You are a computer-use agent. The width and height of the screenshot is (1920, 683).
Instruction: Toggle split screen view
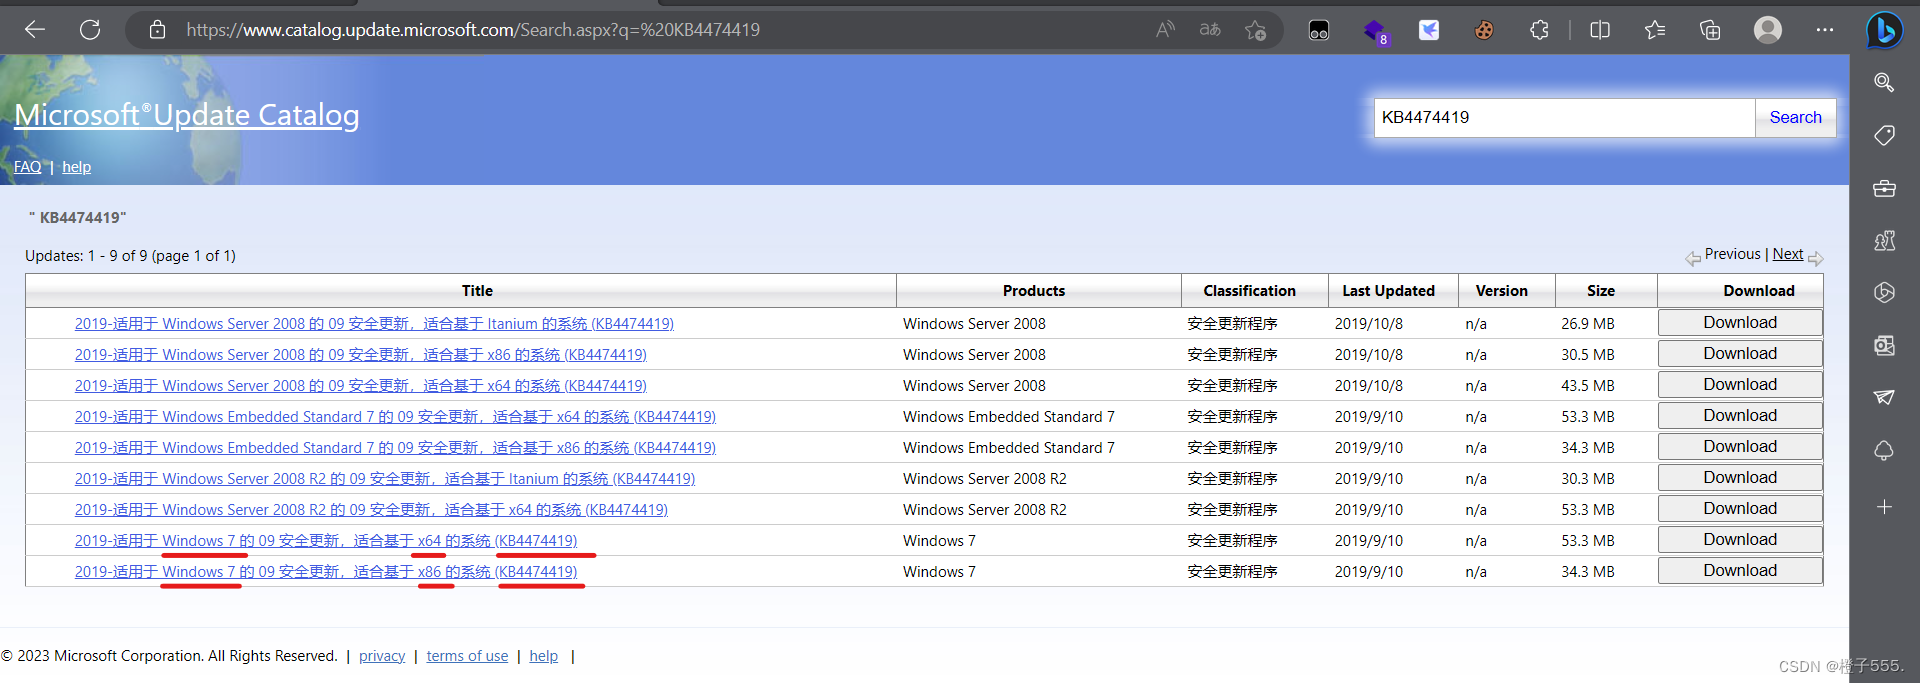(1600, 30)
